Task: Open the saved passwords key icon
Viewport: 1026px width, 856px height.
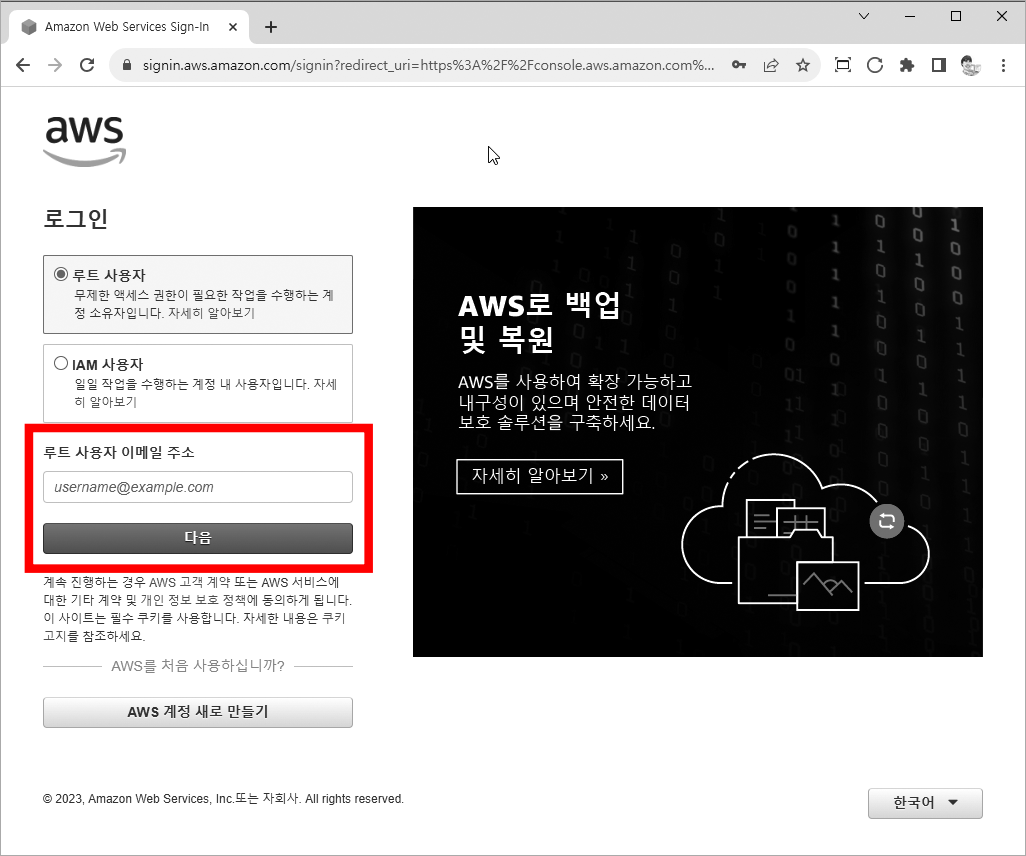Action: [x=739, y=65]
